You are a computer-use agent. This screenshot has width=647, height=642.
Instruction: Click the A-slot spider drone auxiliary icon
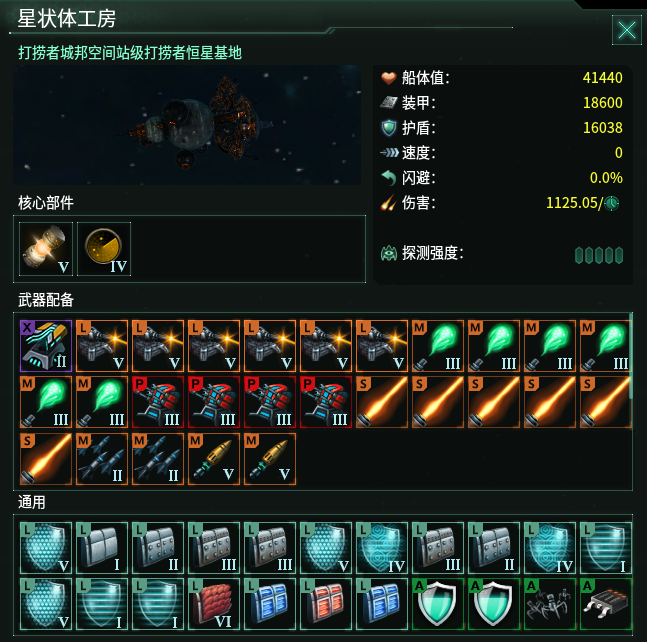click(550, 604)
